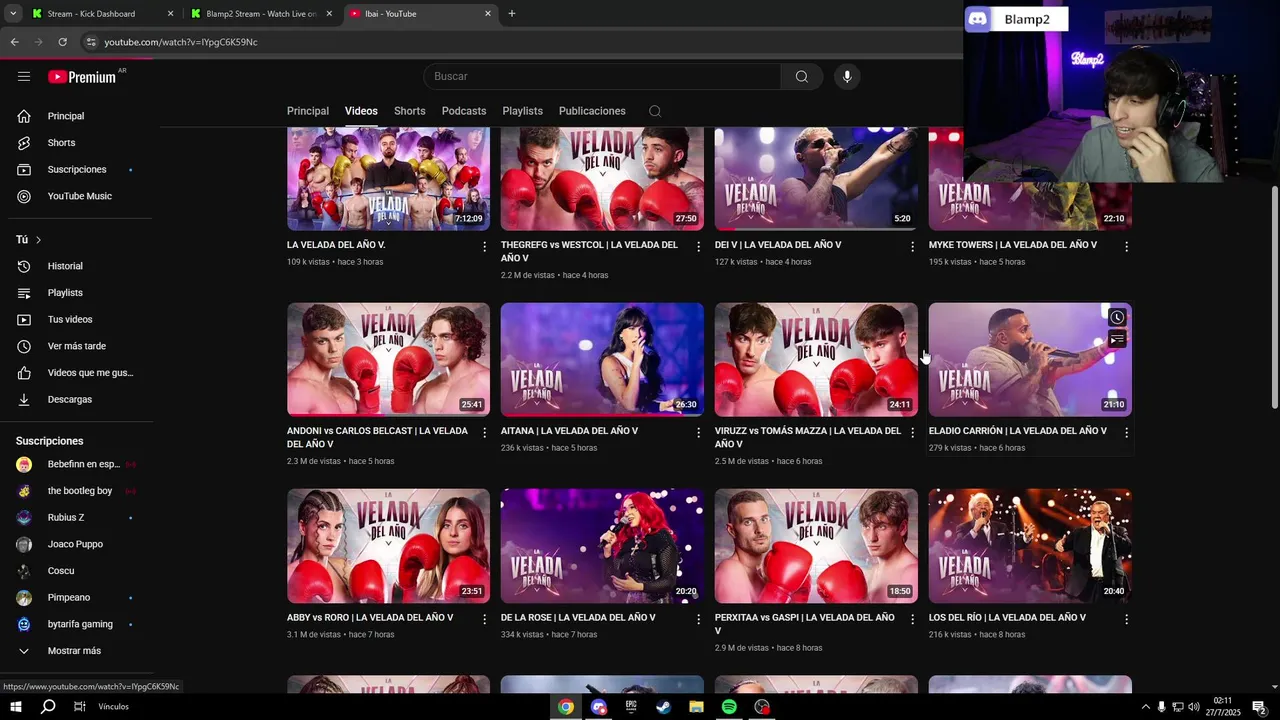Screen dimensions: 1280x720
Task: Open the Publicaciones channel tab
Action: (592, 111)
